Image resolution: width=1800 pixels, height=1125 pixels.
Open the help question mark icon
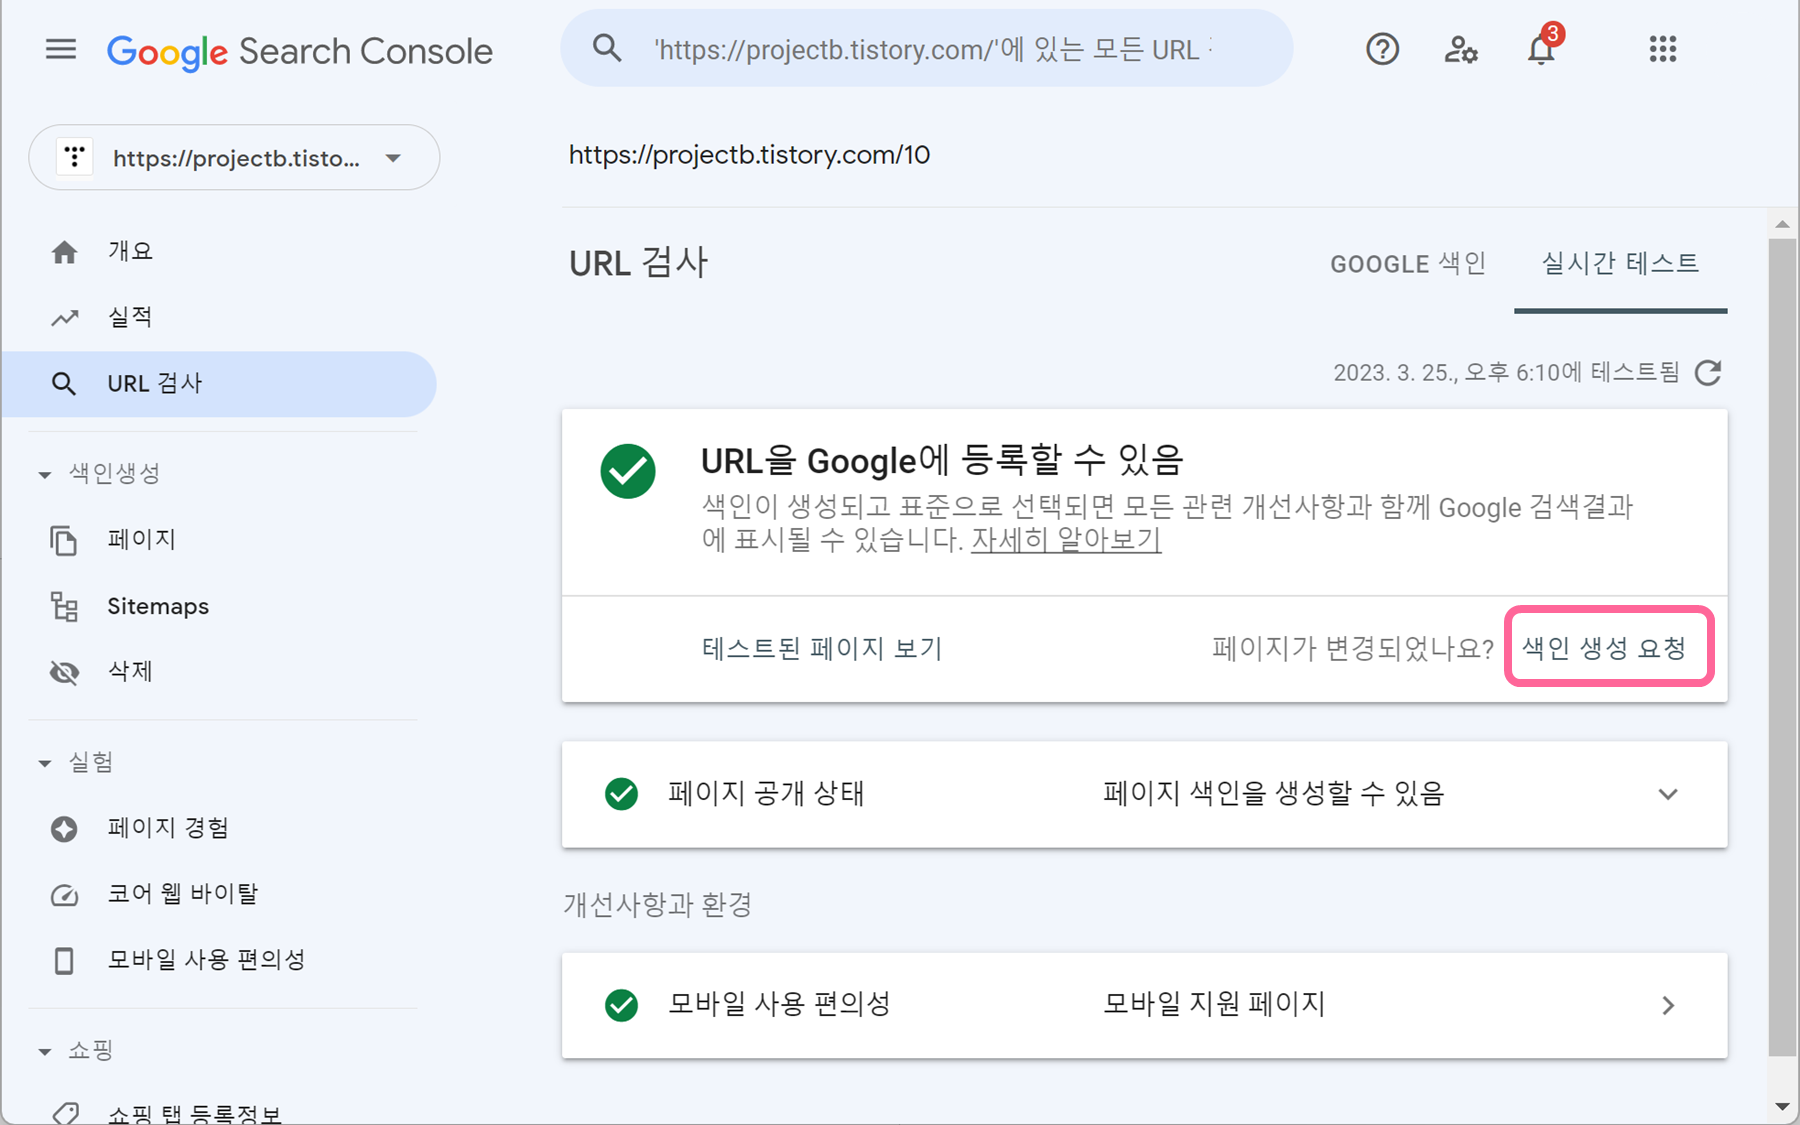click(x=1382, y=49)
